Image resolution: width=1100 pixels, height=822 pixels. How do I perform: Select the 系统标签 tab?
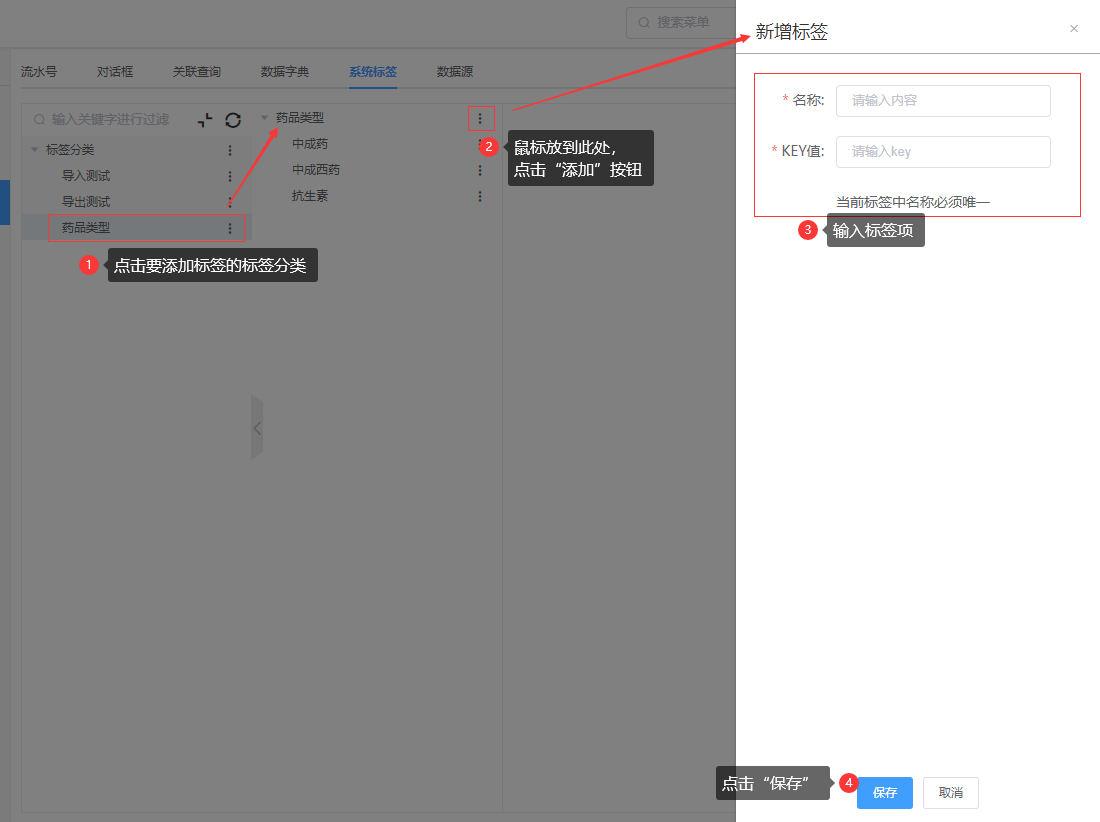[373, 72]
